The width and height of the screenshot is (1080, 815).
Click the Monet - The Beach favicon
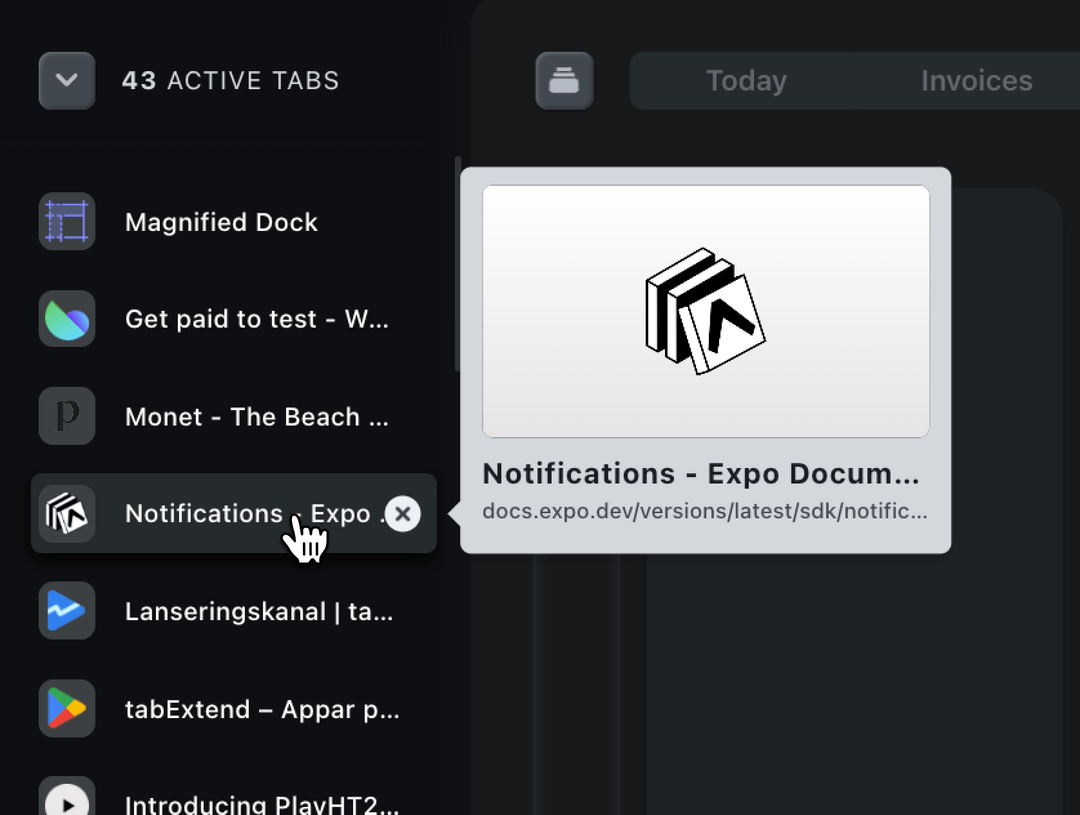tap(66, 416)
